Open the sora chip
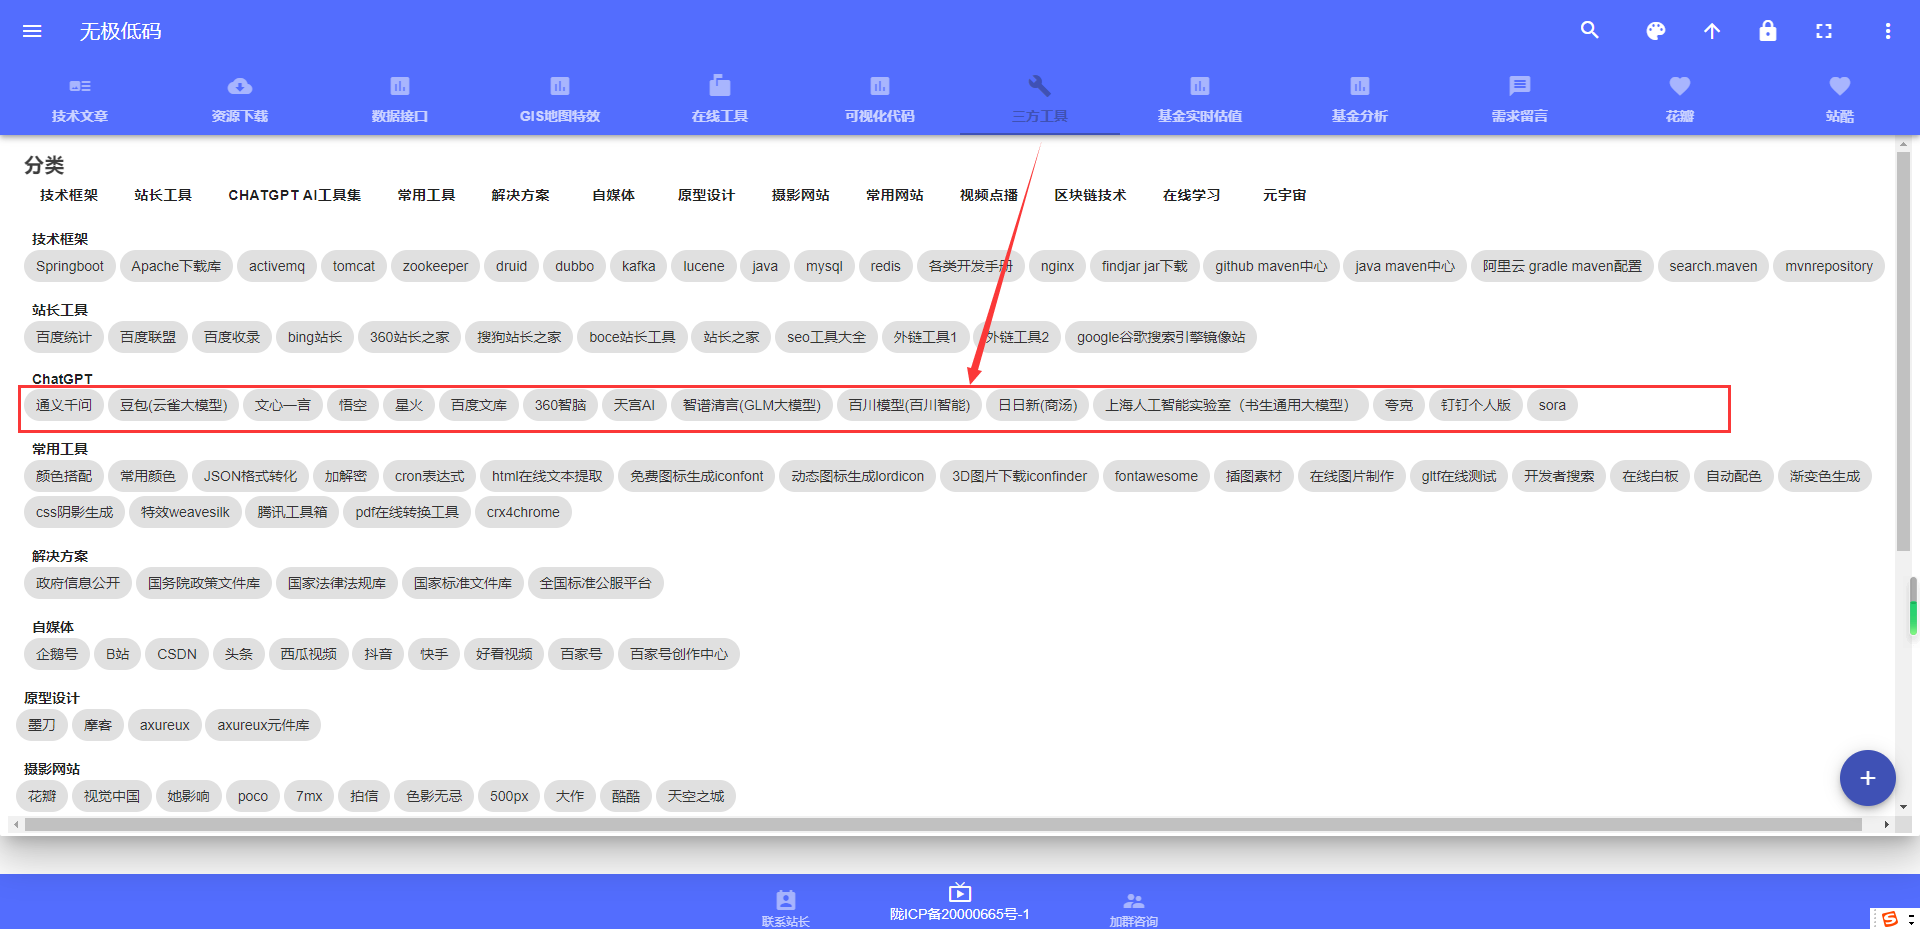 pyautogui.click(x=1552, y=405)
